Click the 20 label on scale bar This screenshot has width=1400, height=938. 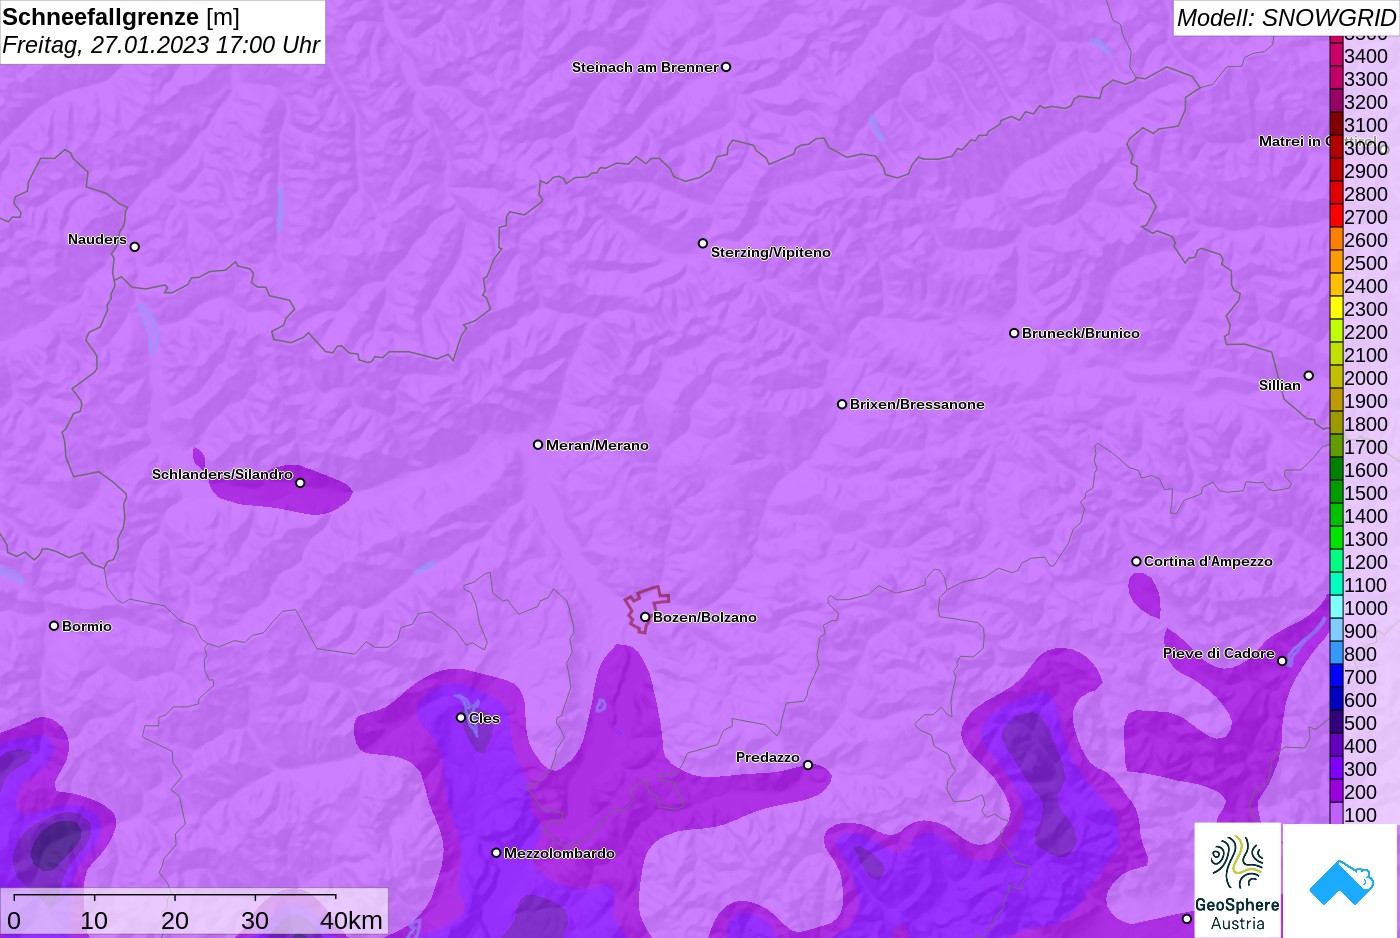[175, 921]
